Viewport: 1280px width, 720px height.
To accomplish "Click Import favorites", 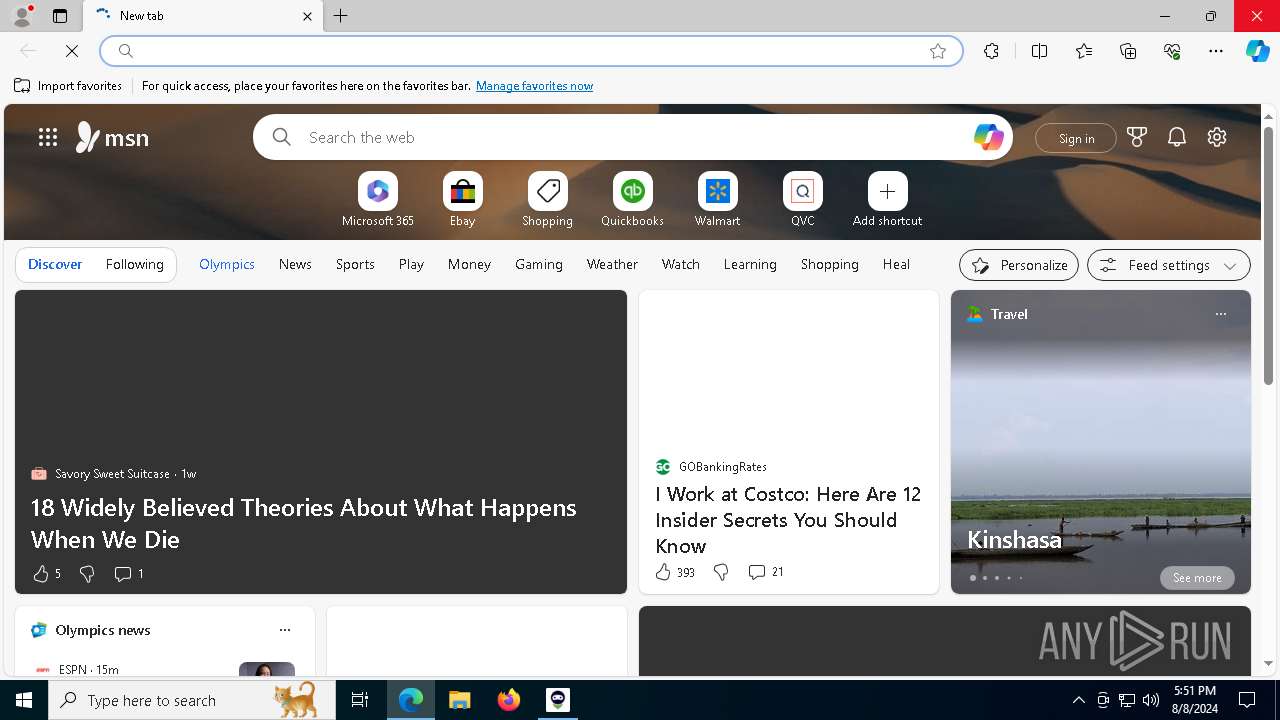I will [x=68, y=86].
